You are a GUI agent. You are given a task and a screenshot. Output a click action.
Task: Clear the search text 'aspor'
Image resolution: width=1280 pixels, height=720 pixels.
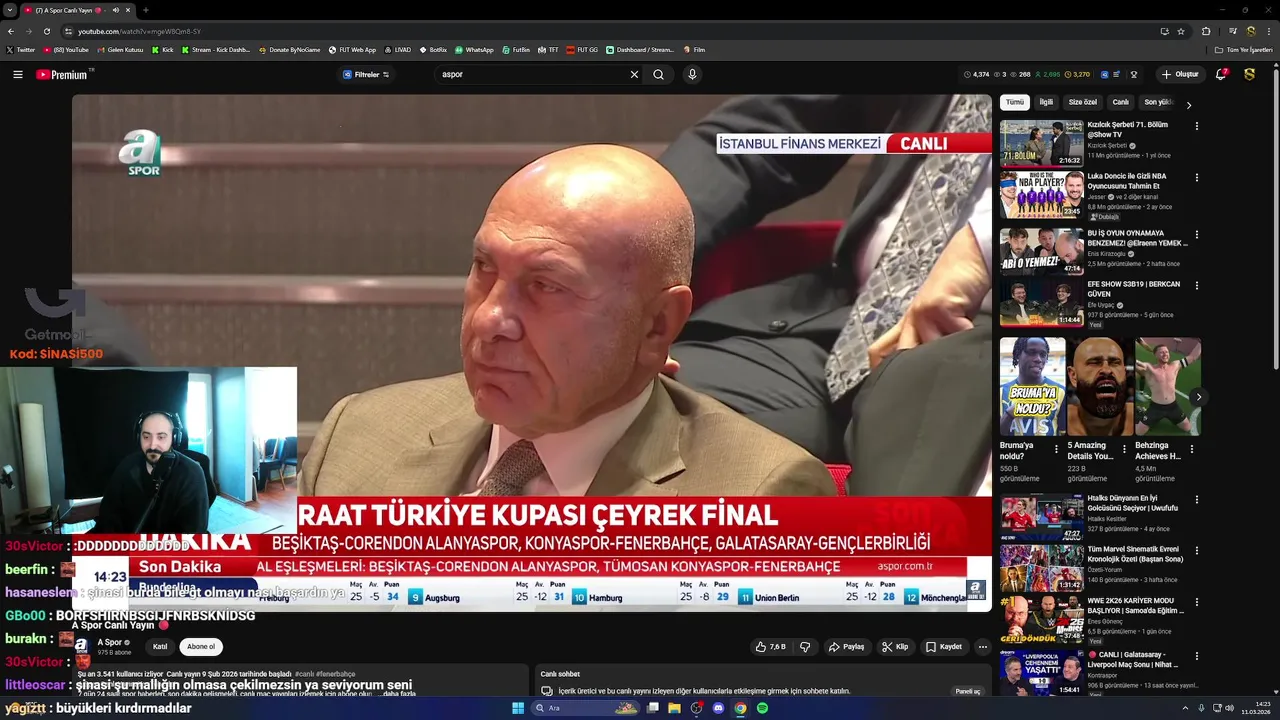tap(634, 74)
